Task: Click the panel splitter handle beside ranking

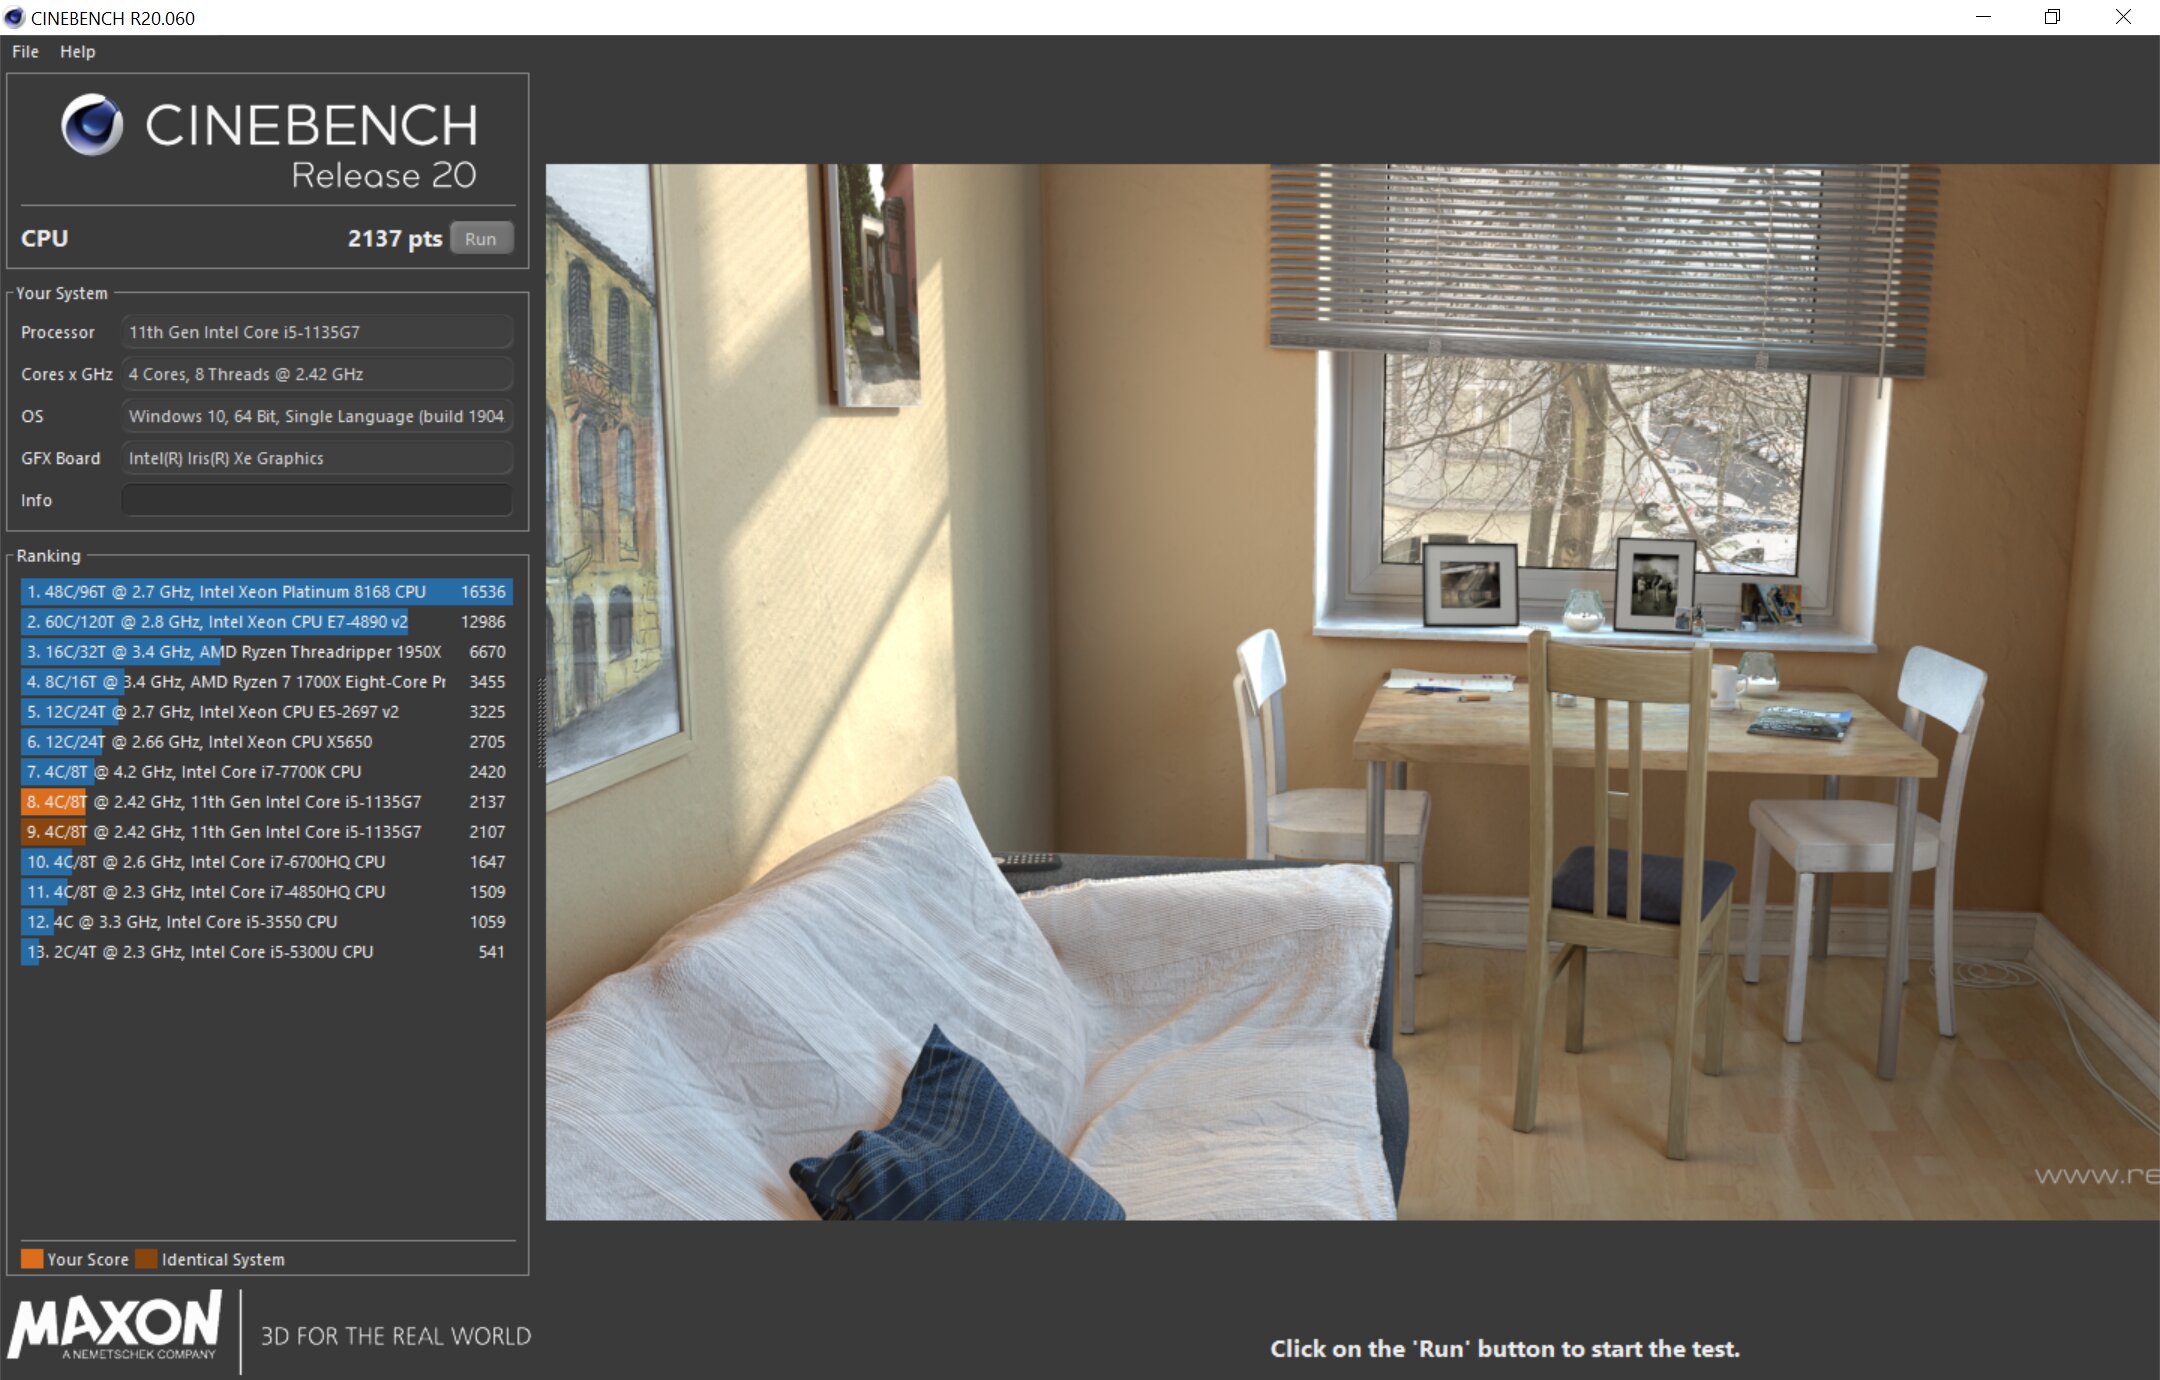Action: pos(541,722)
